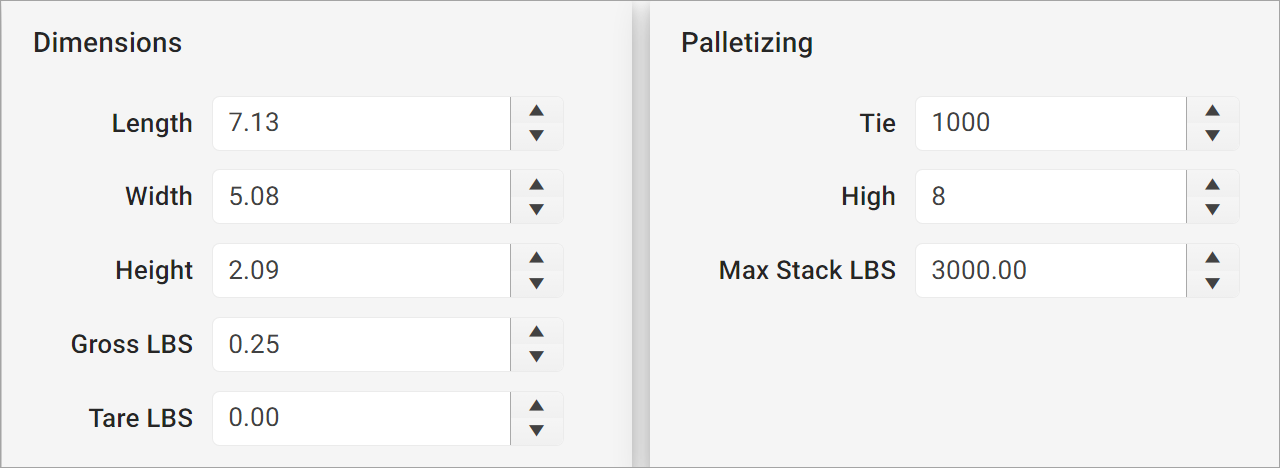Lower the Height value using down arrow
1280x468 pixels.
[536, 283]
